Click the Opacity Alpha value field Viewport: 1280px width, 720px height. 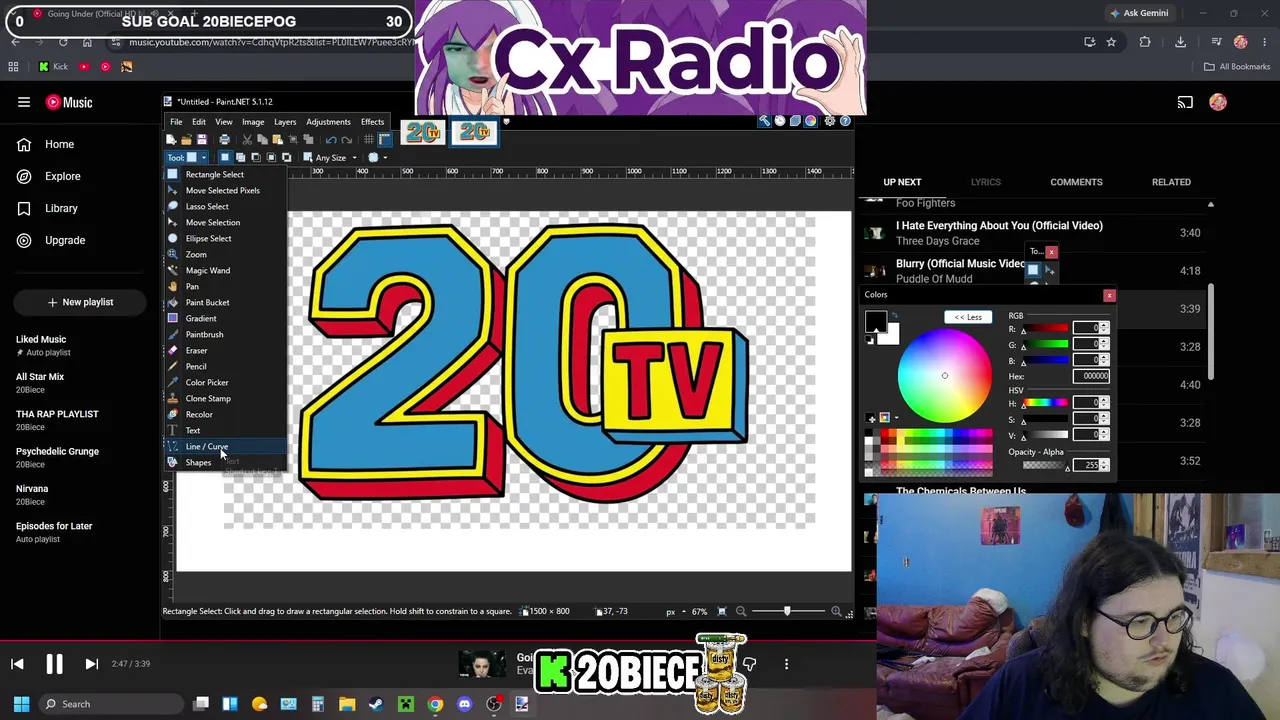[1087, 465]
